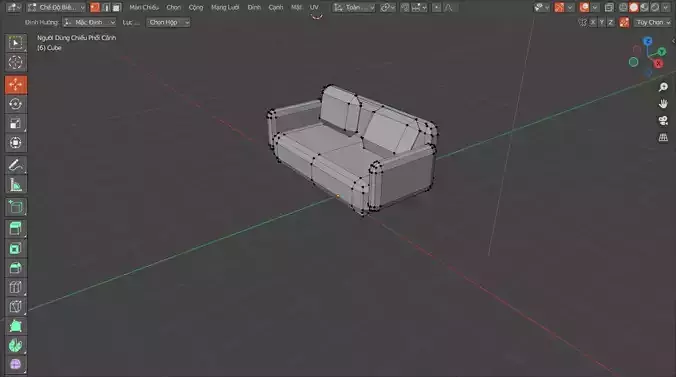Enable edge select mode
Screen dimensions: 676x377
(x=106, y=7)
